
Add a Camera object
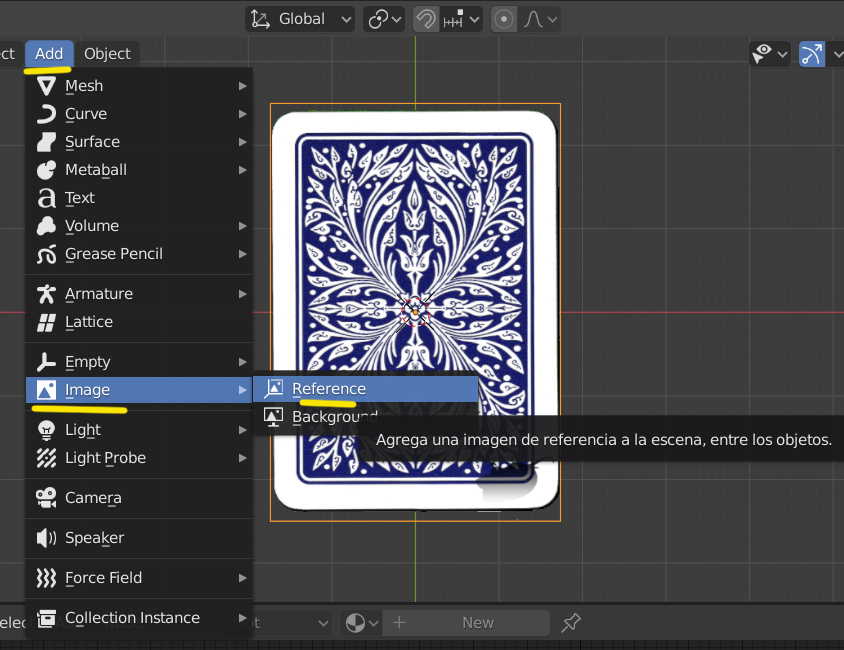pos(139,498)
